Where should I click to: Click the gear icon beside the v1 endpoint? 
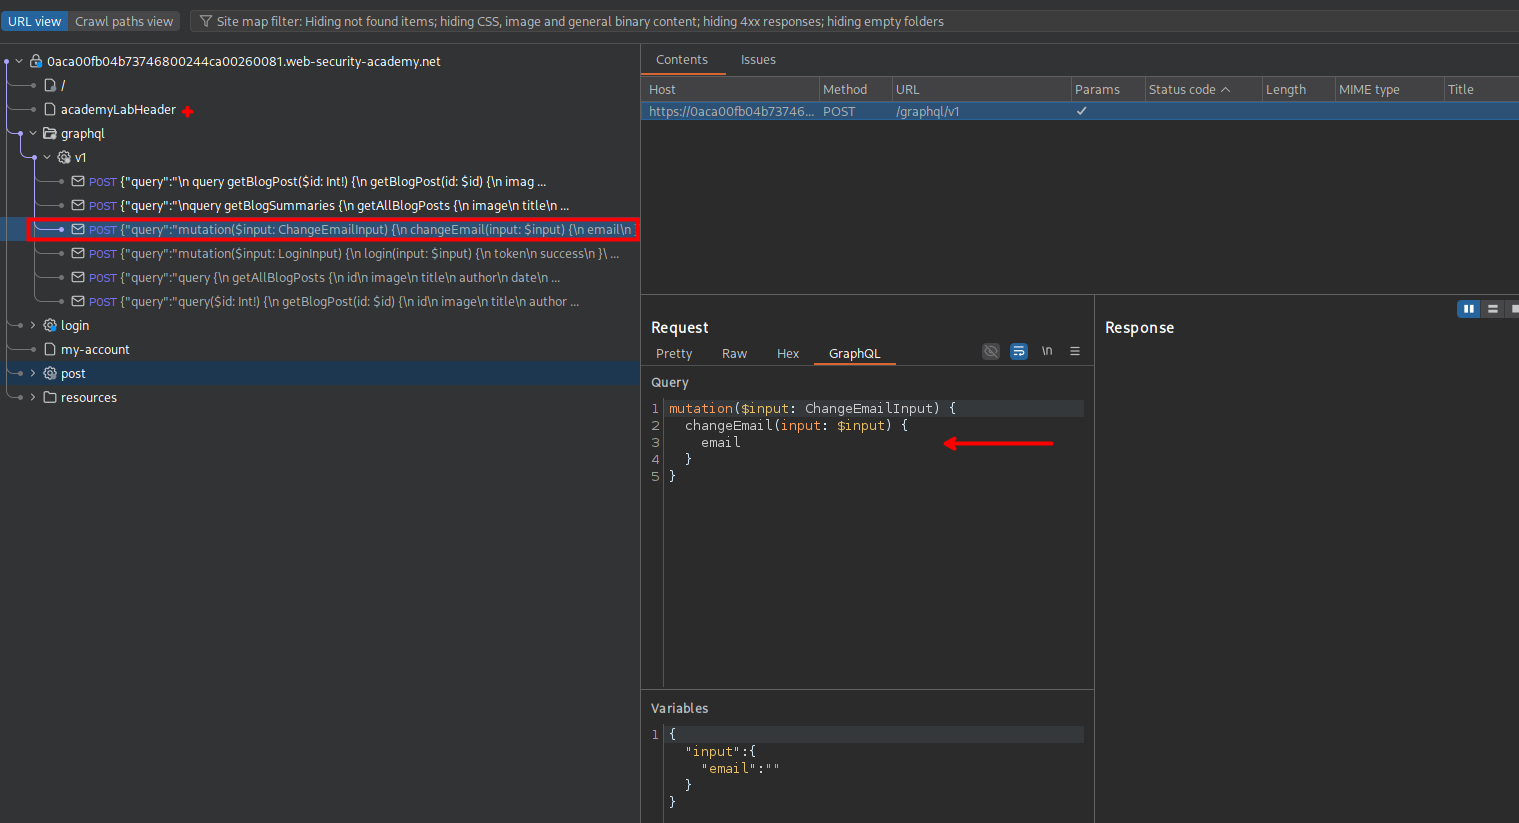(64, 157)
